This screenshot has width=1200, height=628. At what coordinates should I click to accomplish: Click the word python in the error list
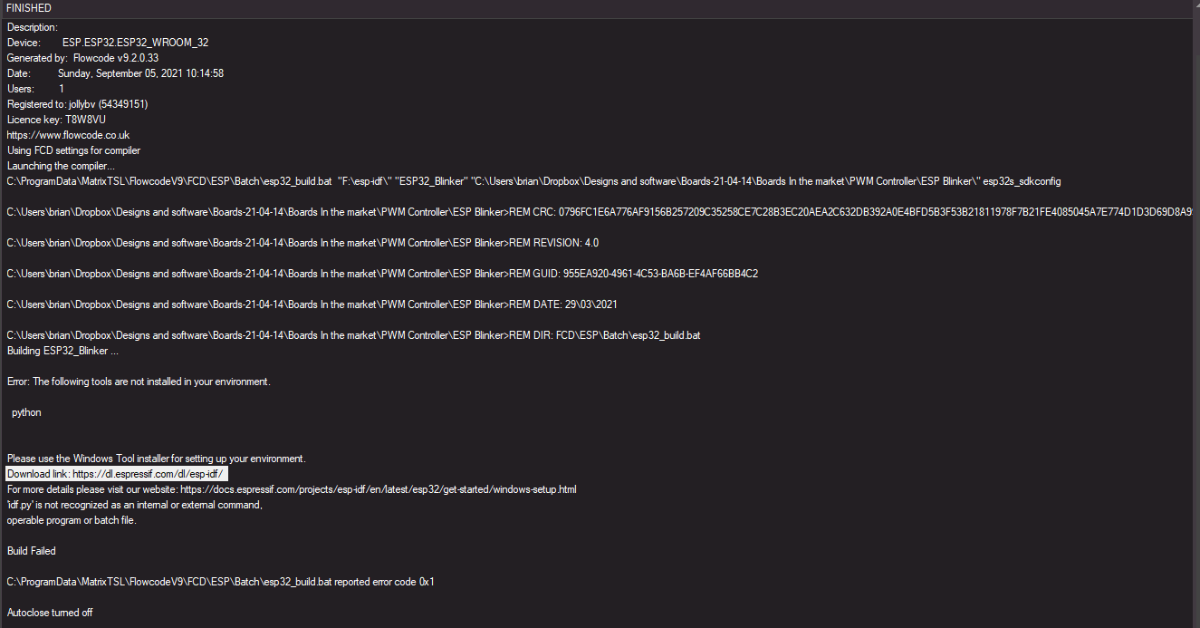click(27, 412)
